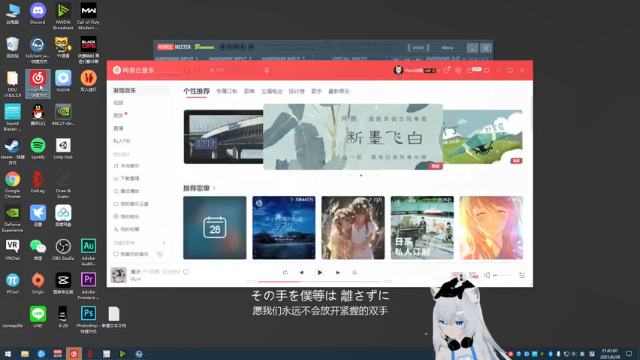Screen dimensions: 640x360
Task: Expand the 推荐歌单 section arrow
Action: (214, 188)
